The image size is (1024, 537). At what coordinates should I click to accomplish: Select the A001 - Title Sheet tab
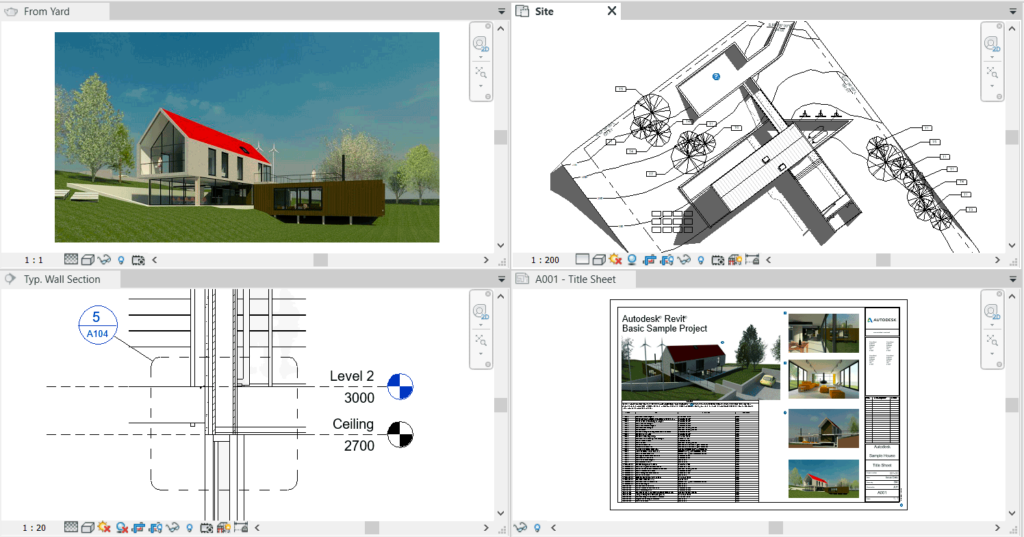(574, 279)
